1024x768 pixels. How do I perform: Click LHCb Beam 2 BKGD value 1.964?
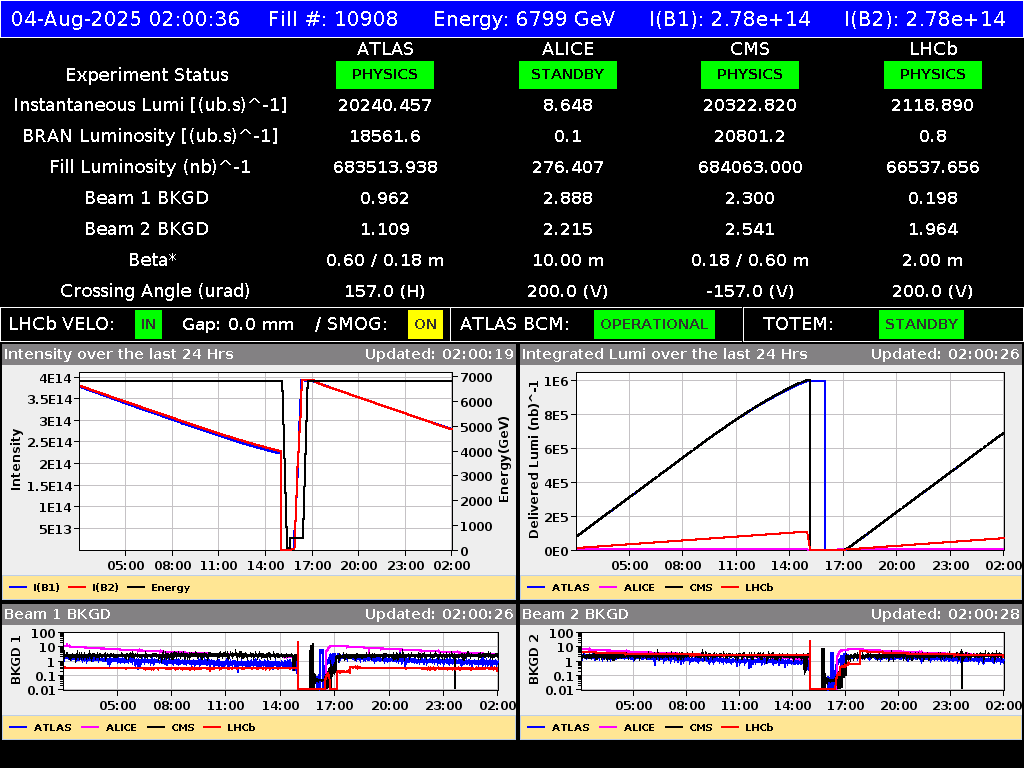(x=933, y=229)
